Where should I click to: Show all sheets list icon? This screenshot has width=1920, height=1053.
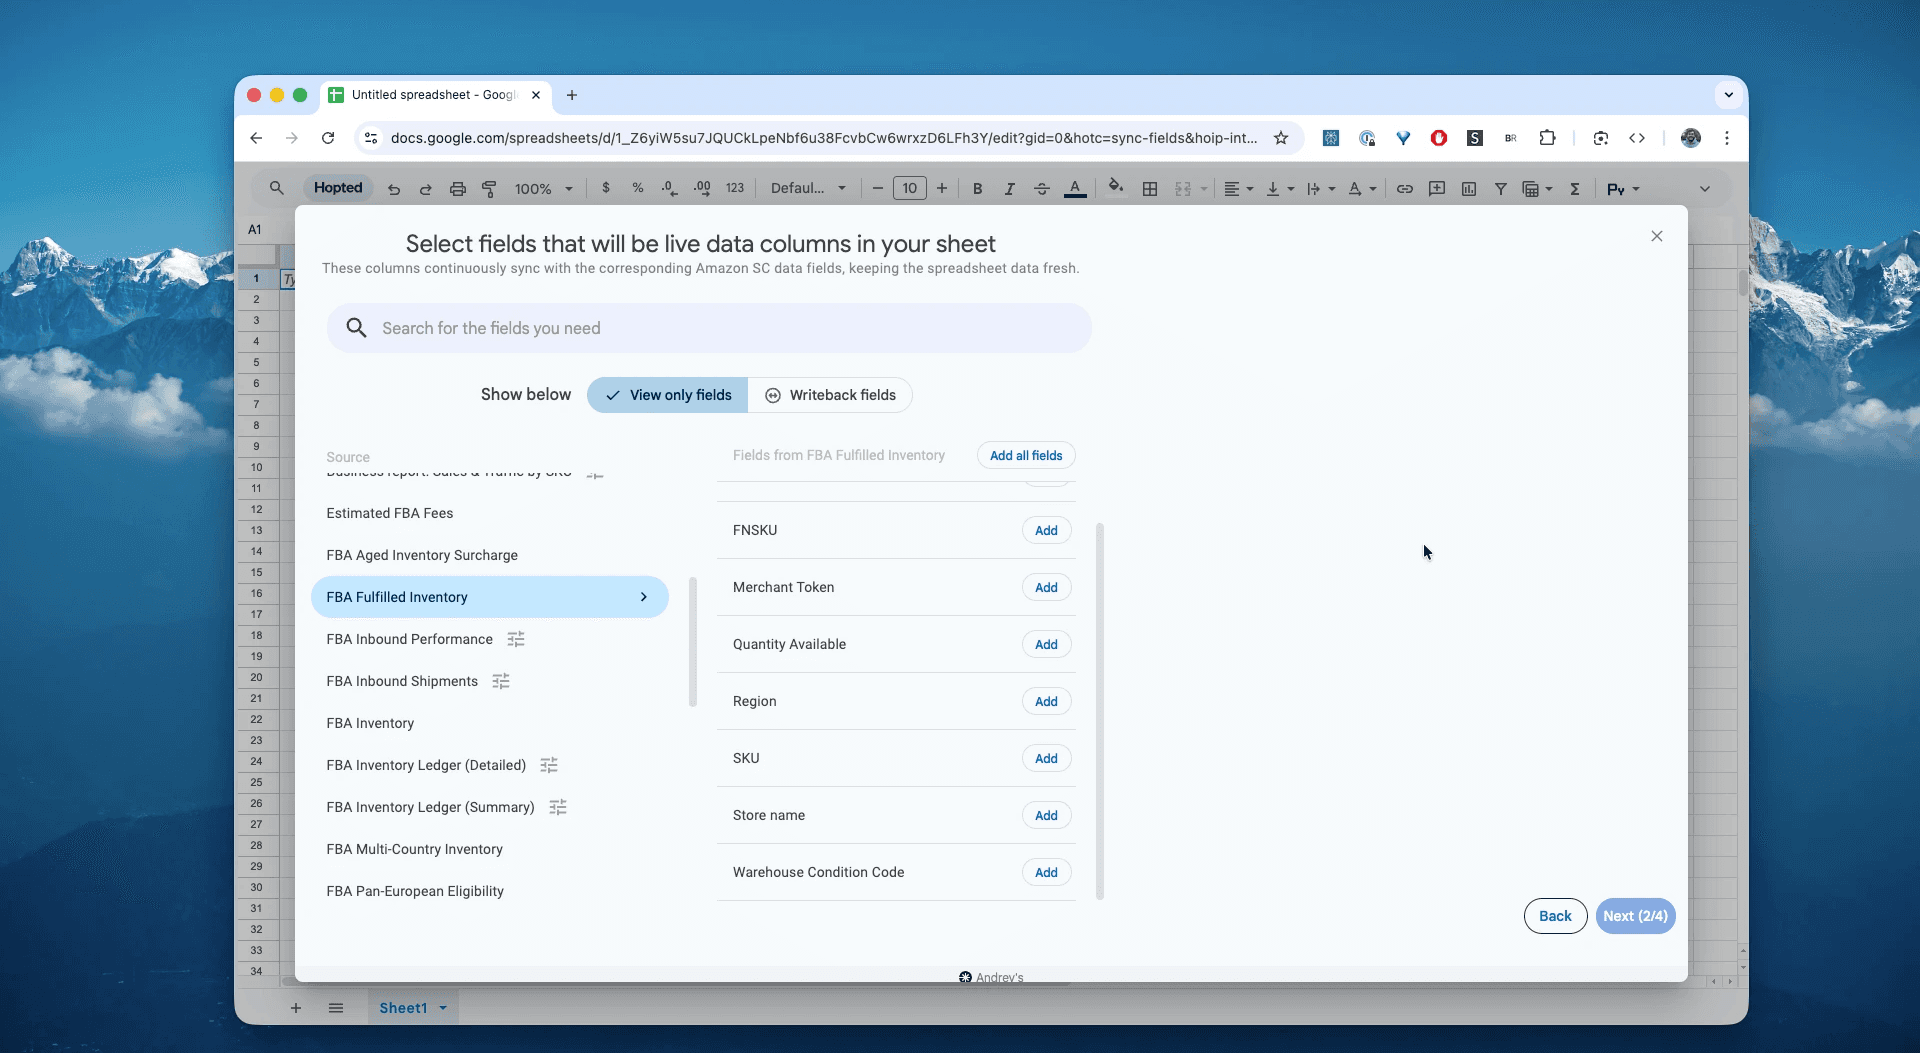coord(336,1008)
